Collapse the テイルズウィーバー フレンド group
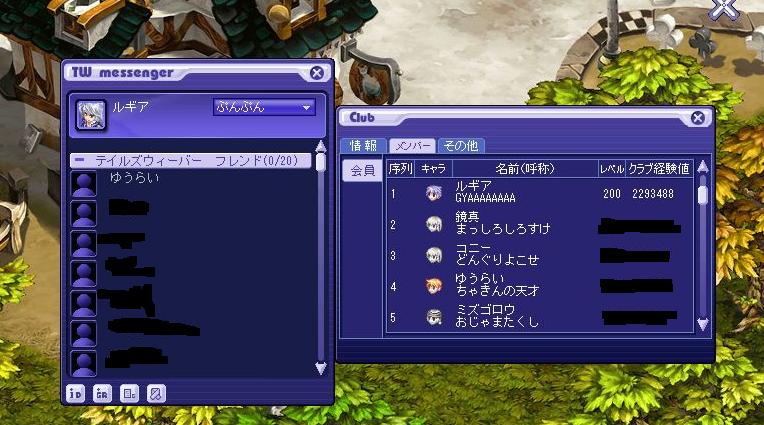The width and height of the screenshot is (764, 425). [80, 160]
